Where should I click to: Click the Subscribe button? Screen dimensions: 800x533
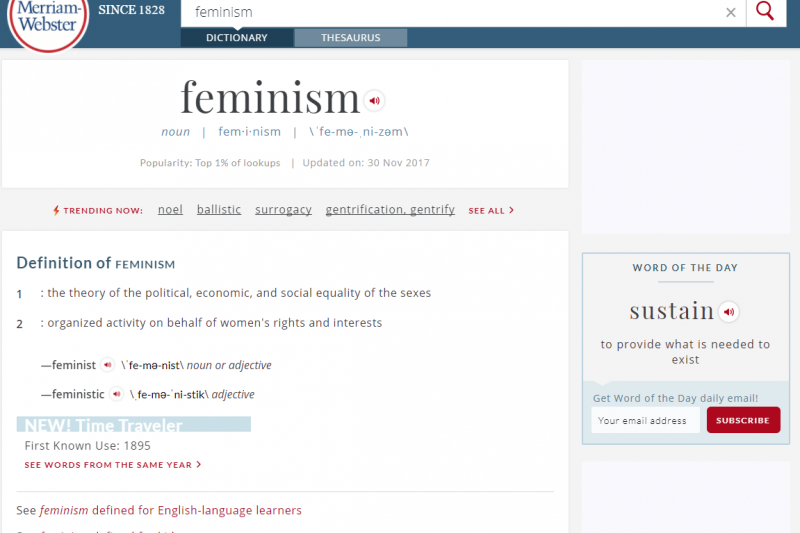click(743, 420)
